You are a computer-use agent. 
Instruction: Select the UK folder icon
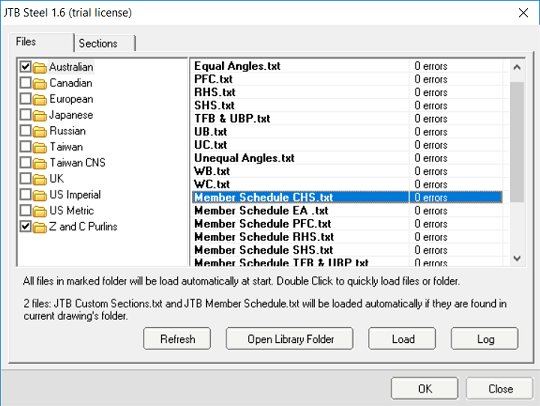point(40,179)
